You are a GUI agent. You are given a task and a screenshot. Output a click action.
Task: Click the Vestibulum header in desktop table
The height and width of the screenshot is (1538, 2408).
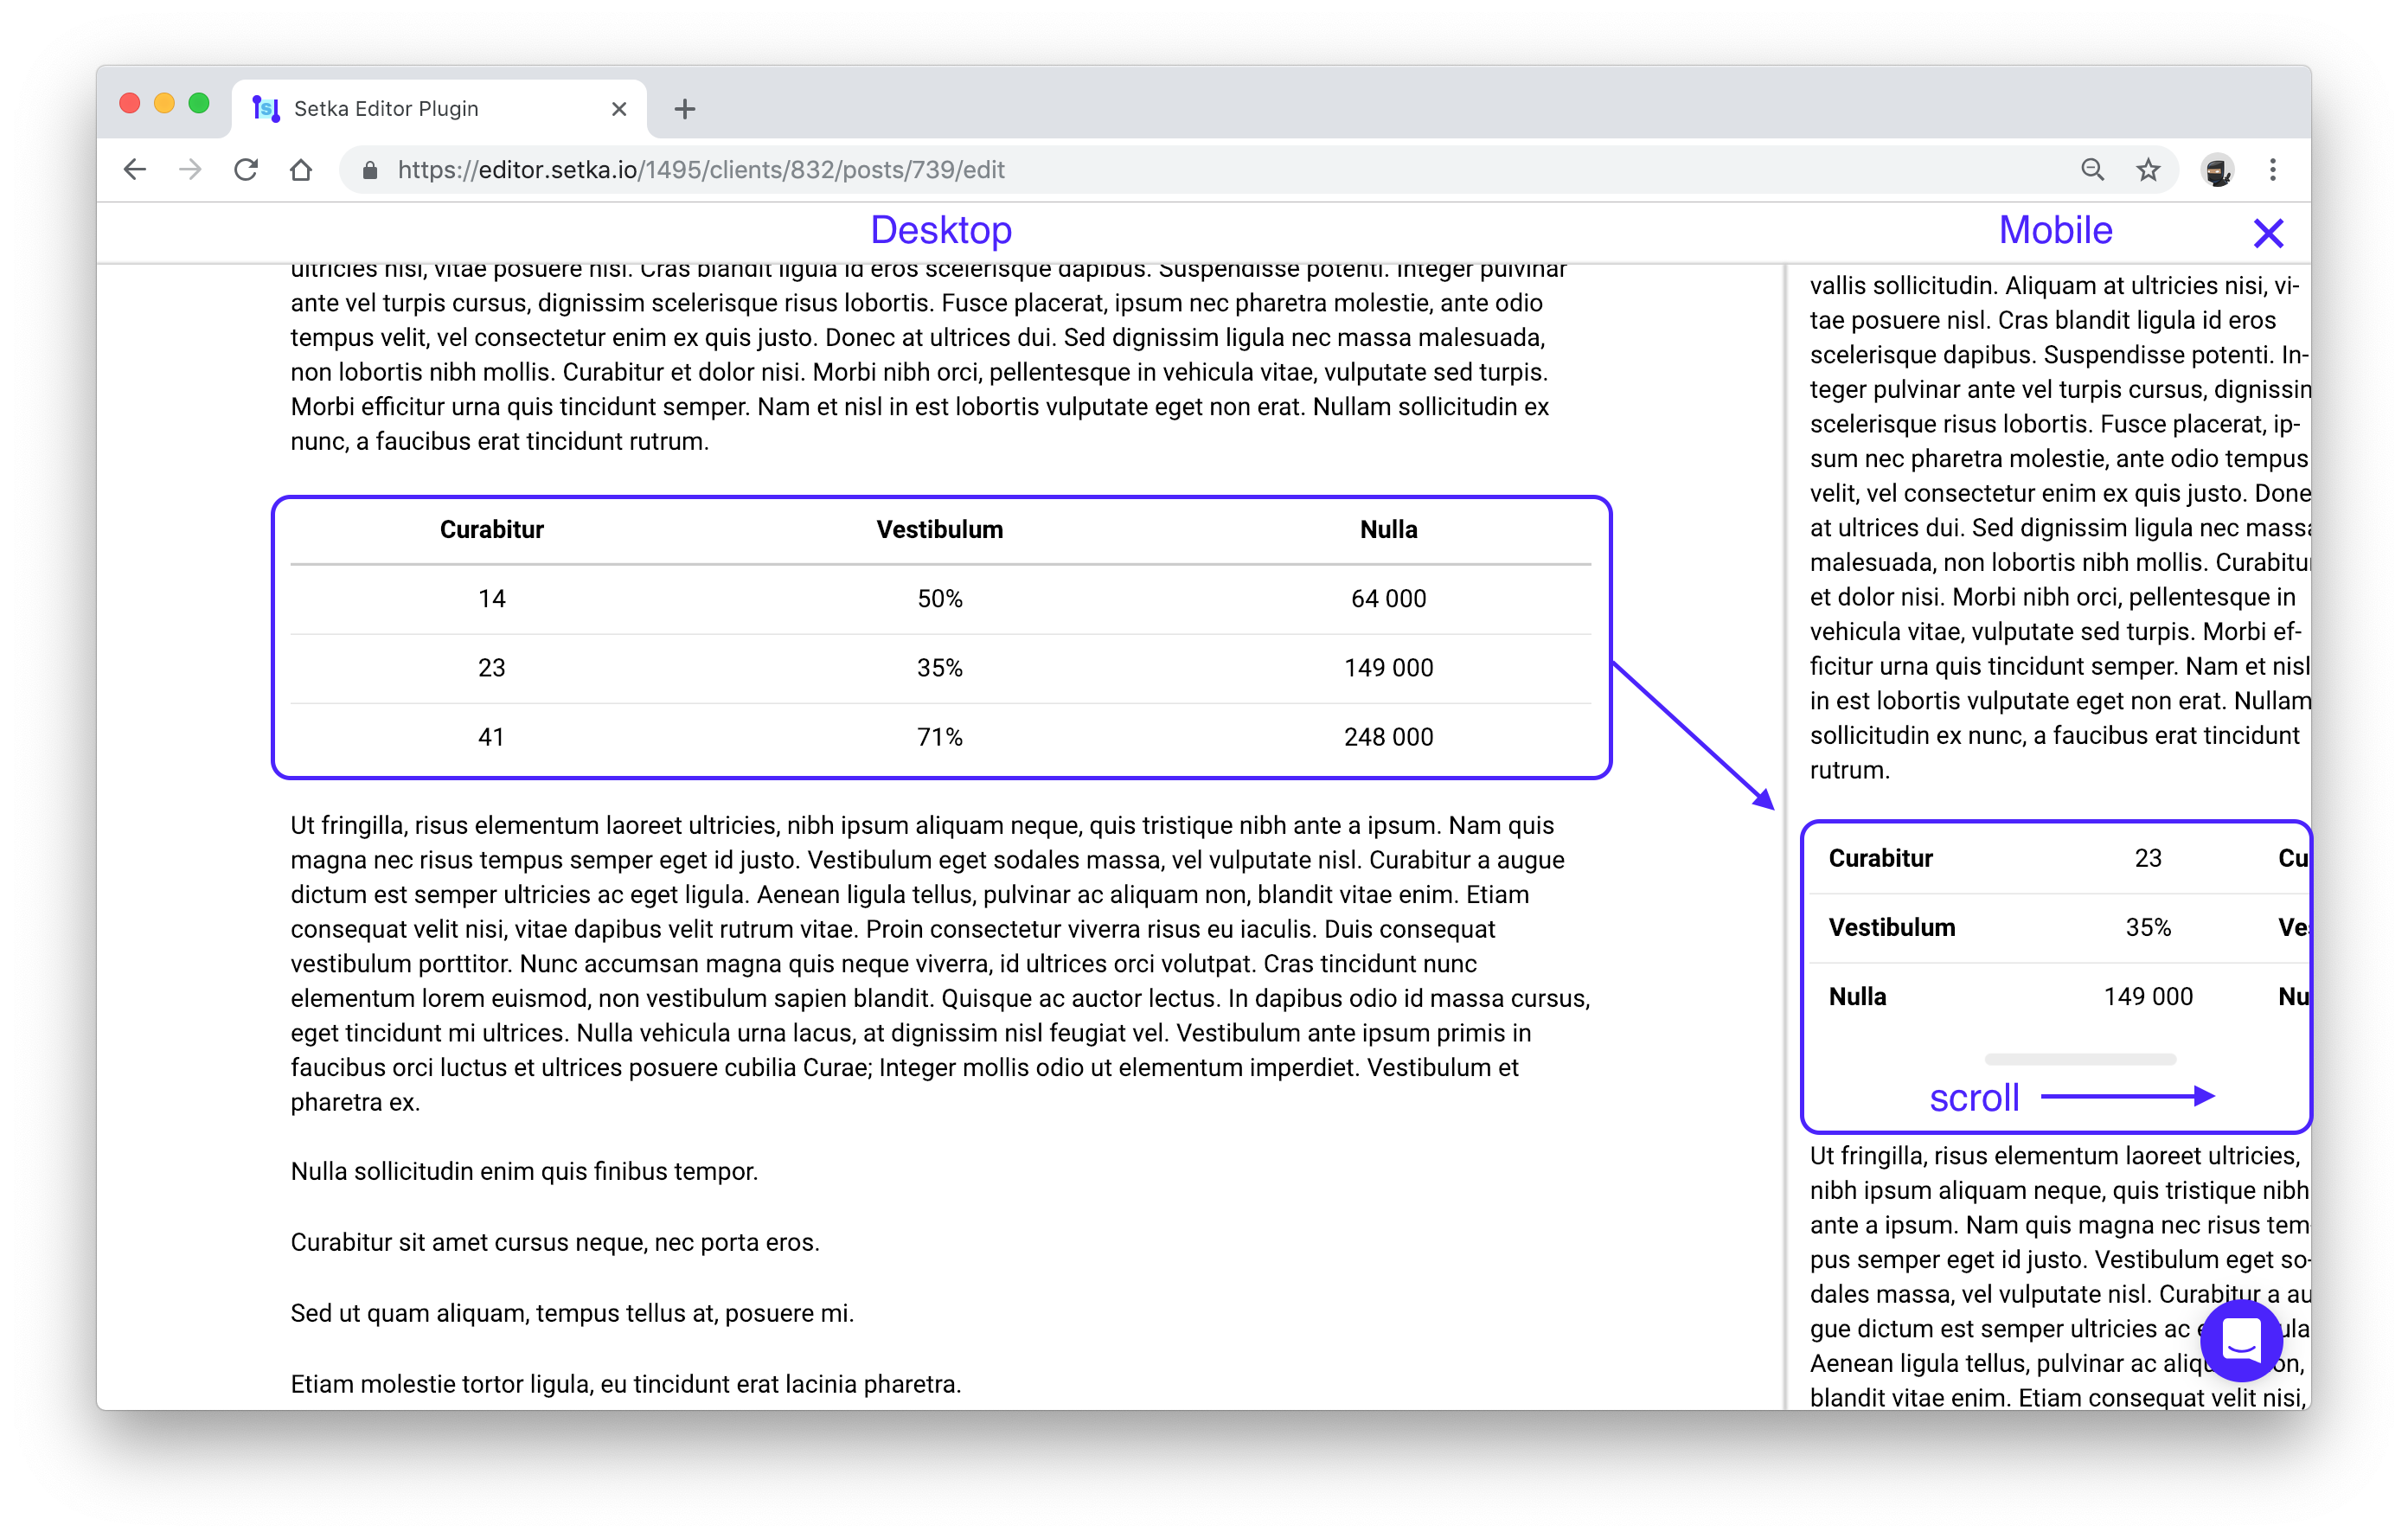point(939,530)
